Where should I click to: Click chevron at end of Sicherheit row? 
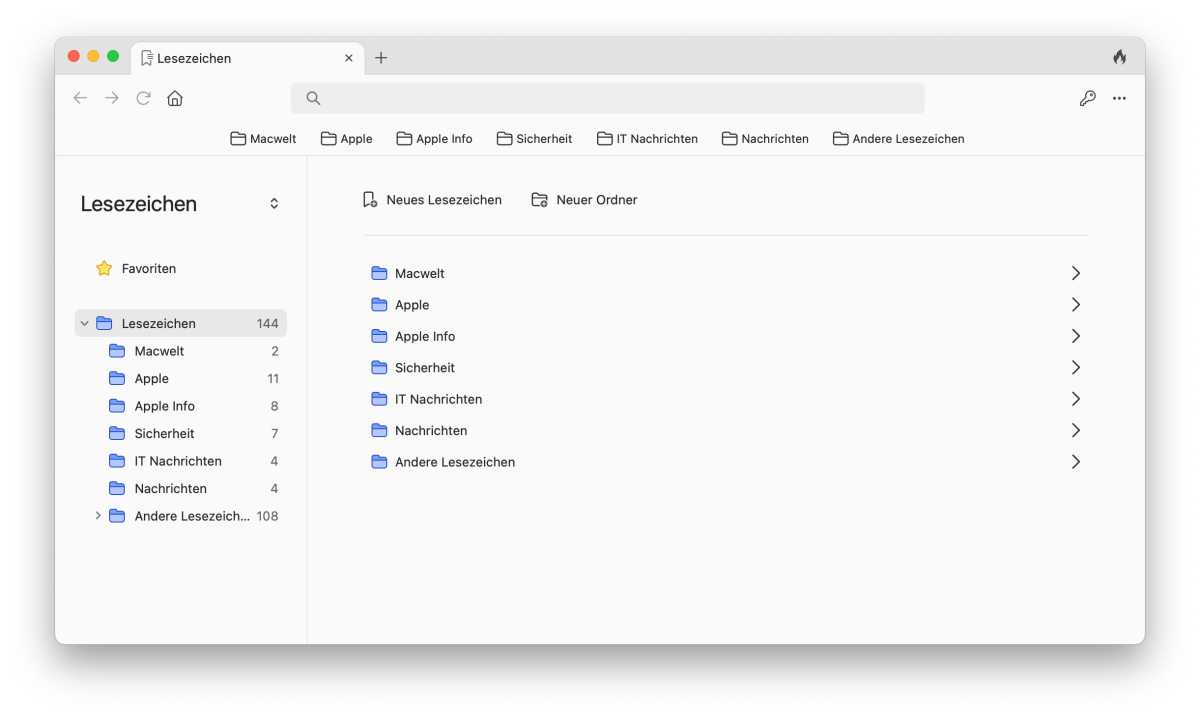1076,368
